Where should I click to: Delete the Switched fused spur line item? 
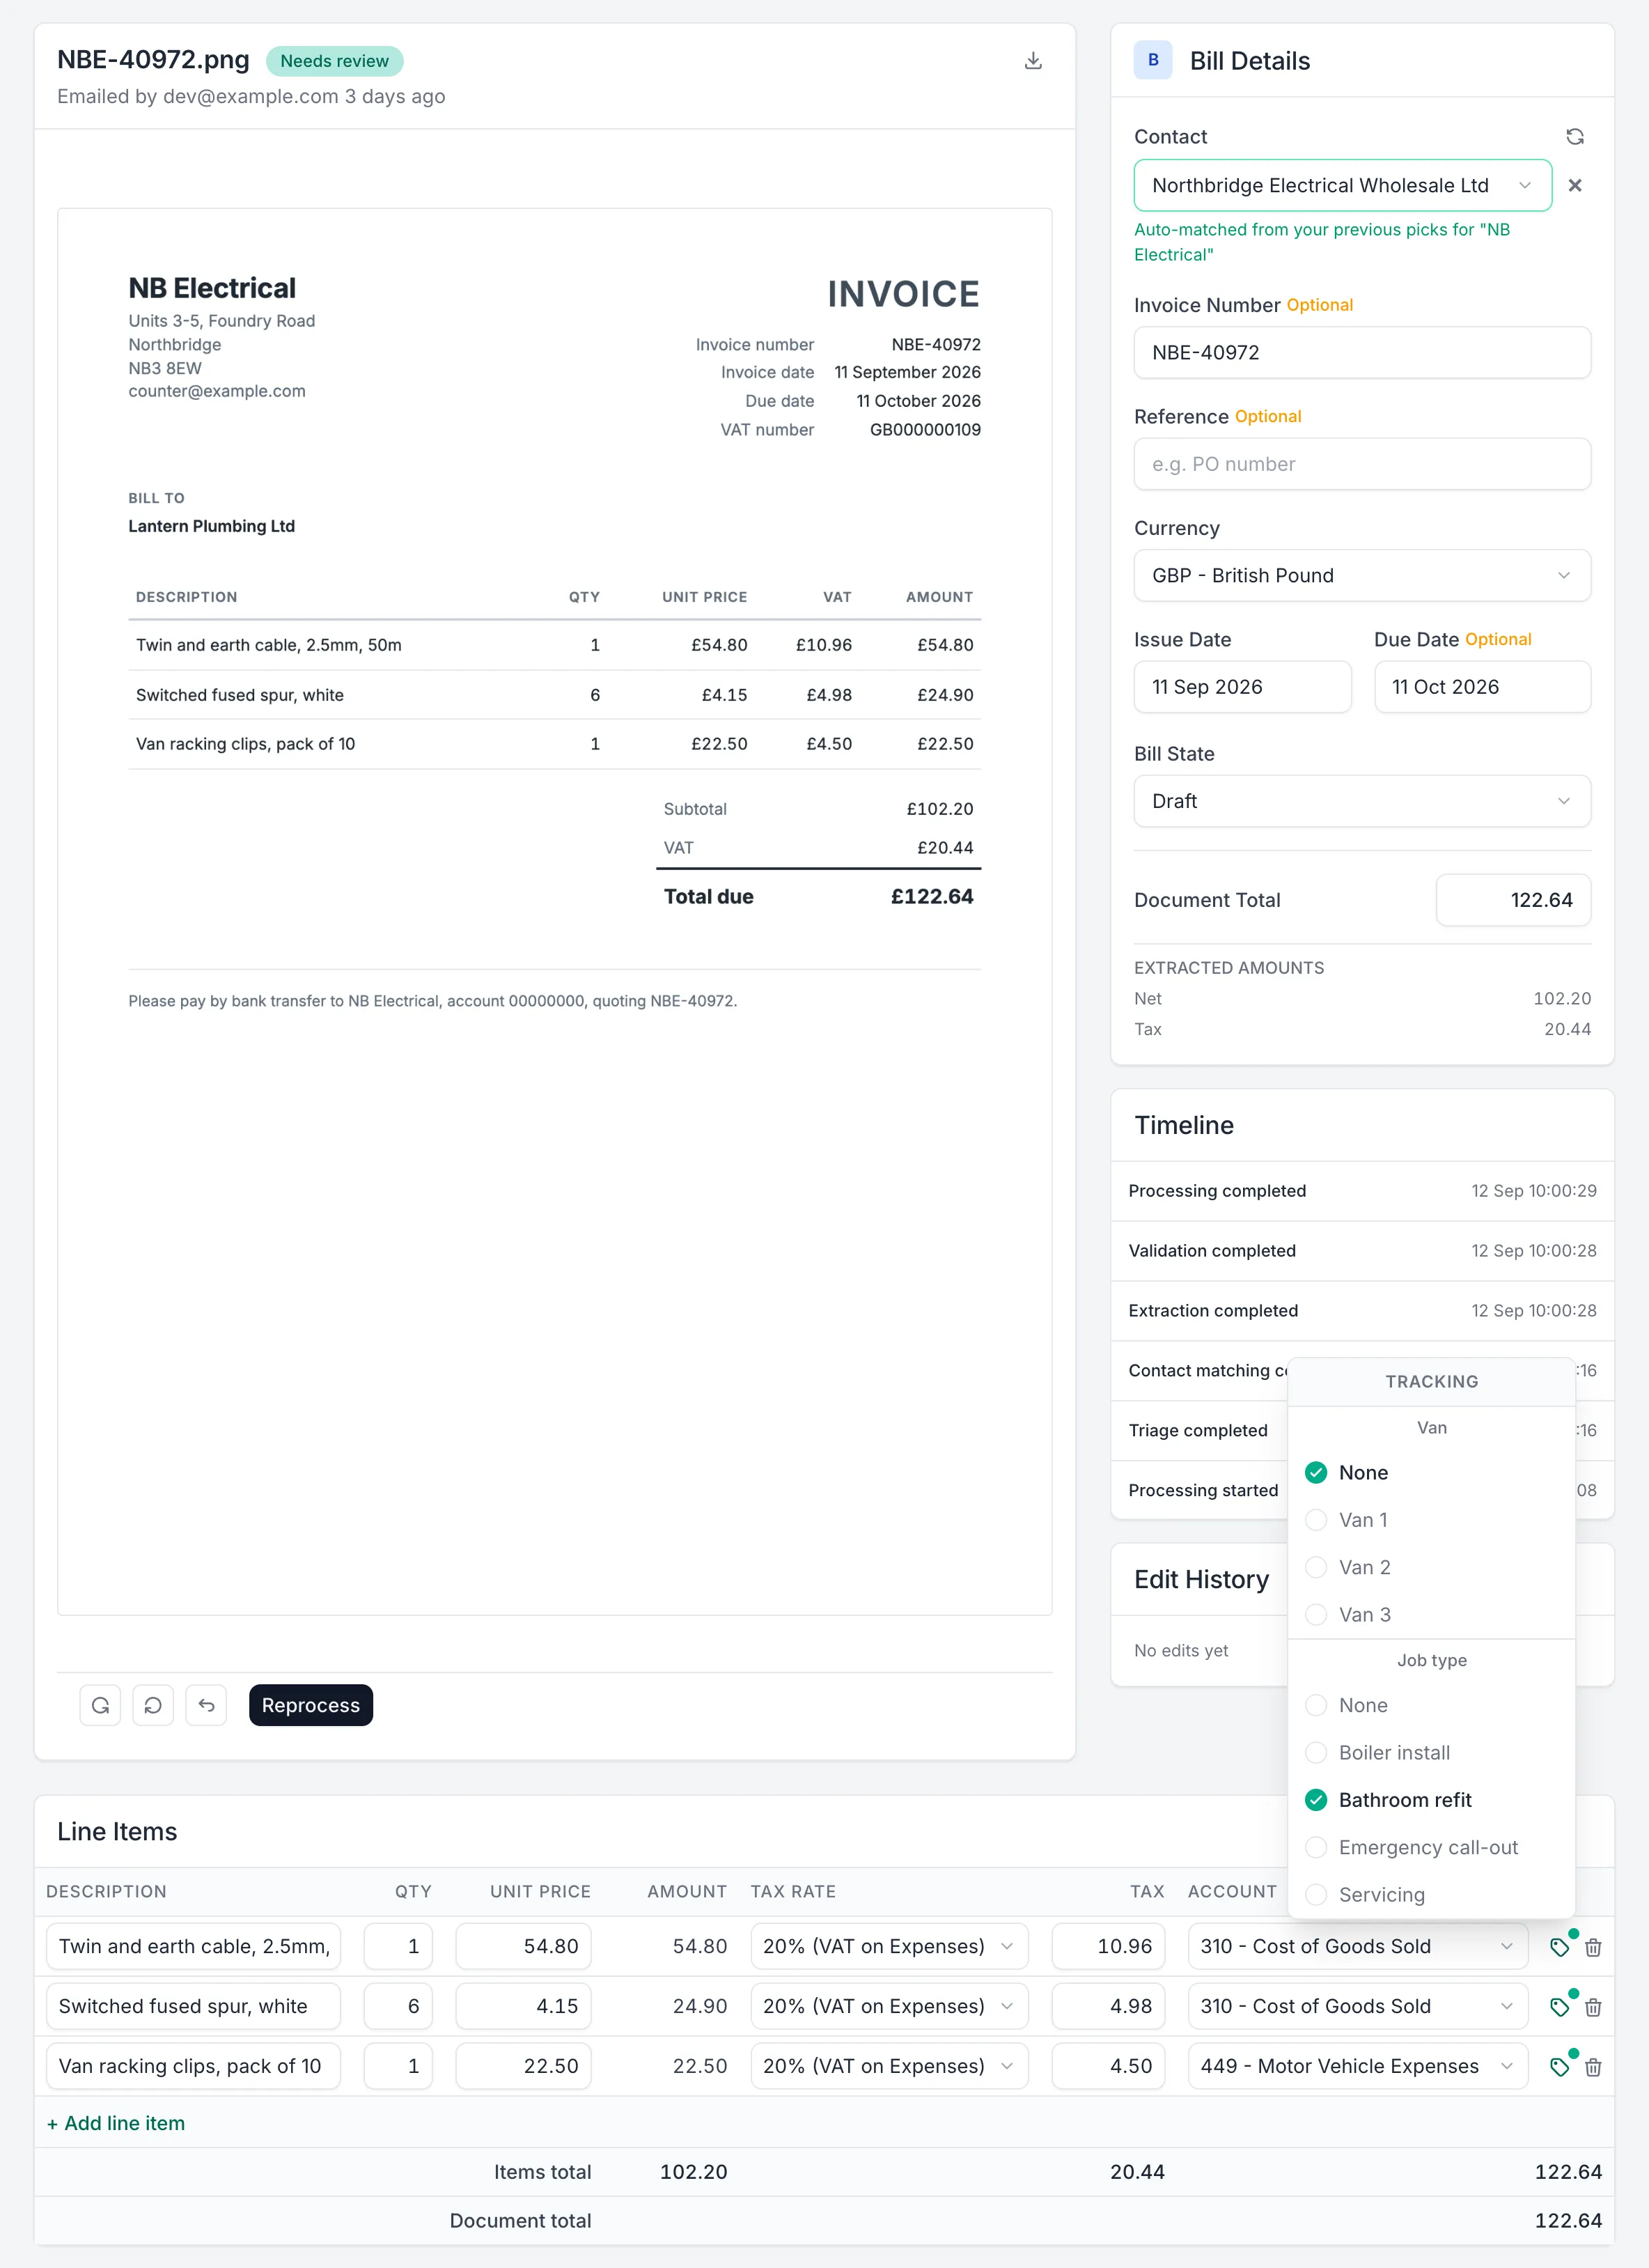1593,2007
